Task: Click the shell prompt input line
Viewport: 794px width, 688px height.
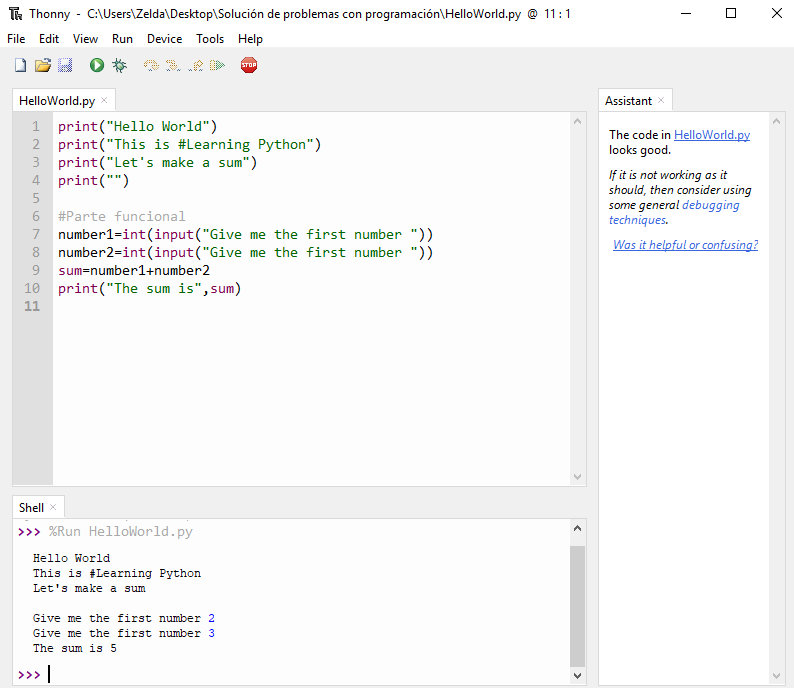Action: coord(300,675)
